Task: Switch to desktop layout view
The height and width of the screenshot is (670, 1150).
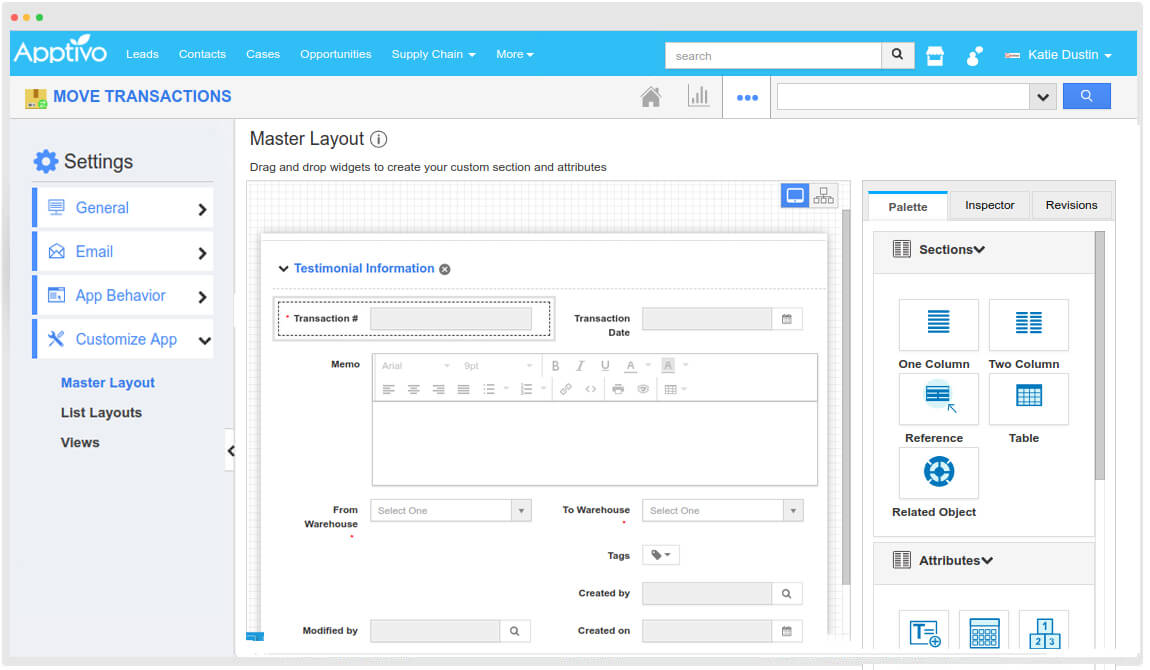Action: pos(795,196)
